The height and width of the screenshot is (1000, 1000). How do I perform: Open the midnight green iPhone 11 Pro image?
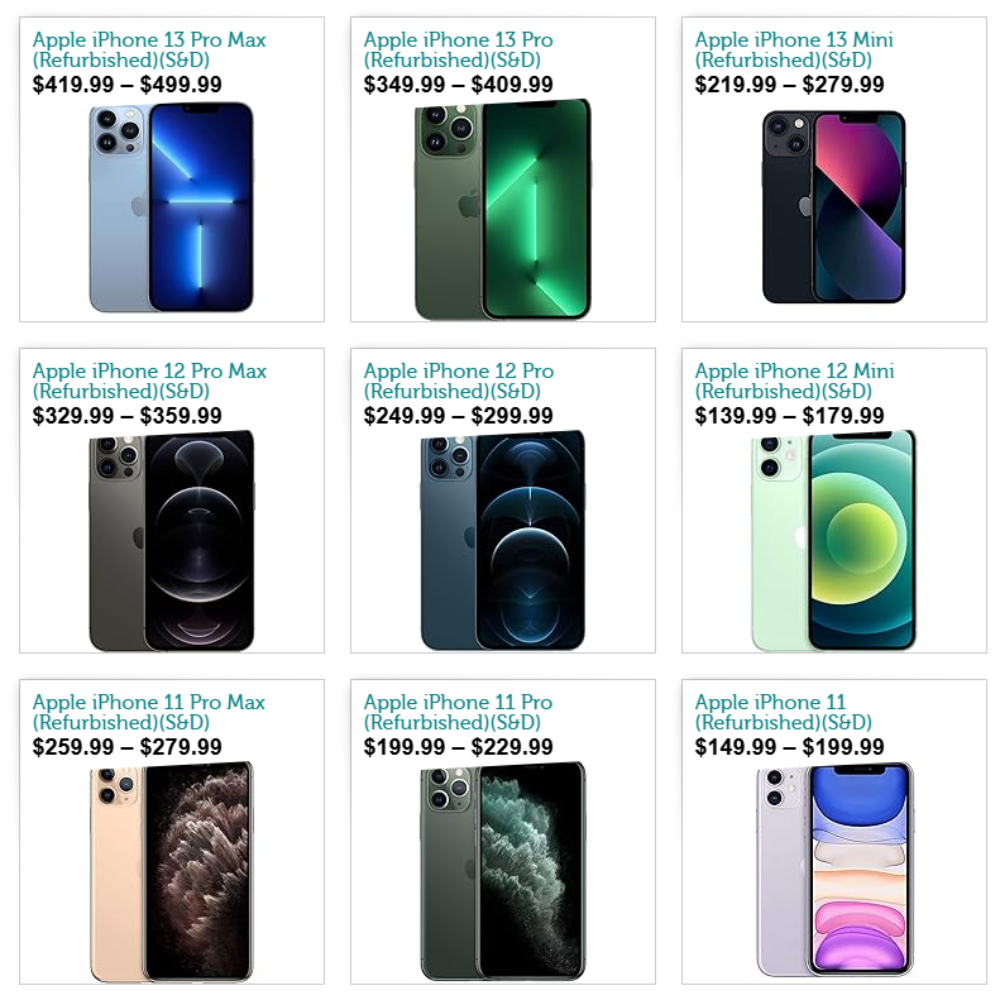pos(503,872)
